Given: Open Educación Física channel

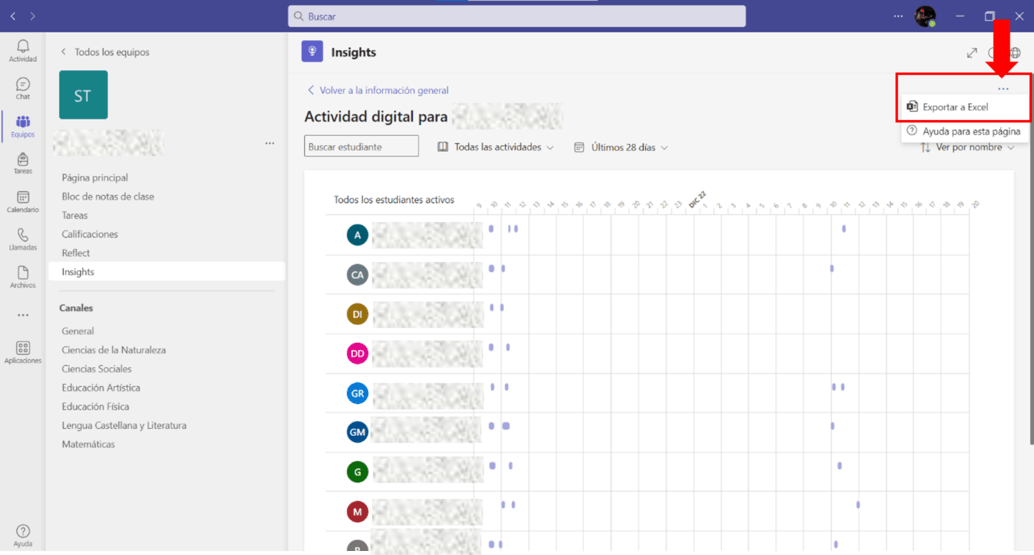Looking at the screenshot, I should (95, 407).
